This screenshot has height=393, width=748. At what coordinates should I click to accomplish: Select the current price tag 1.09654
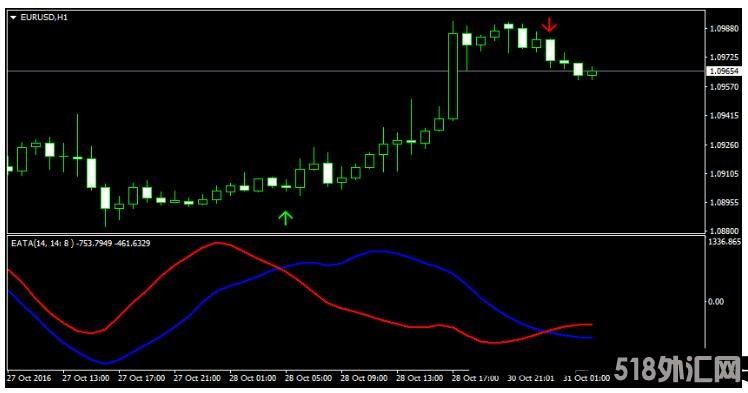724,72
